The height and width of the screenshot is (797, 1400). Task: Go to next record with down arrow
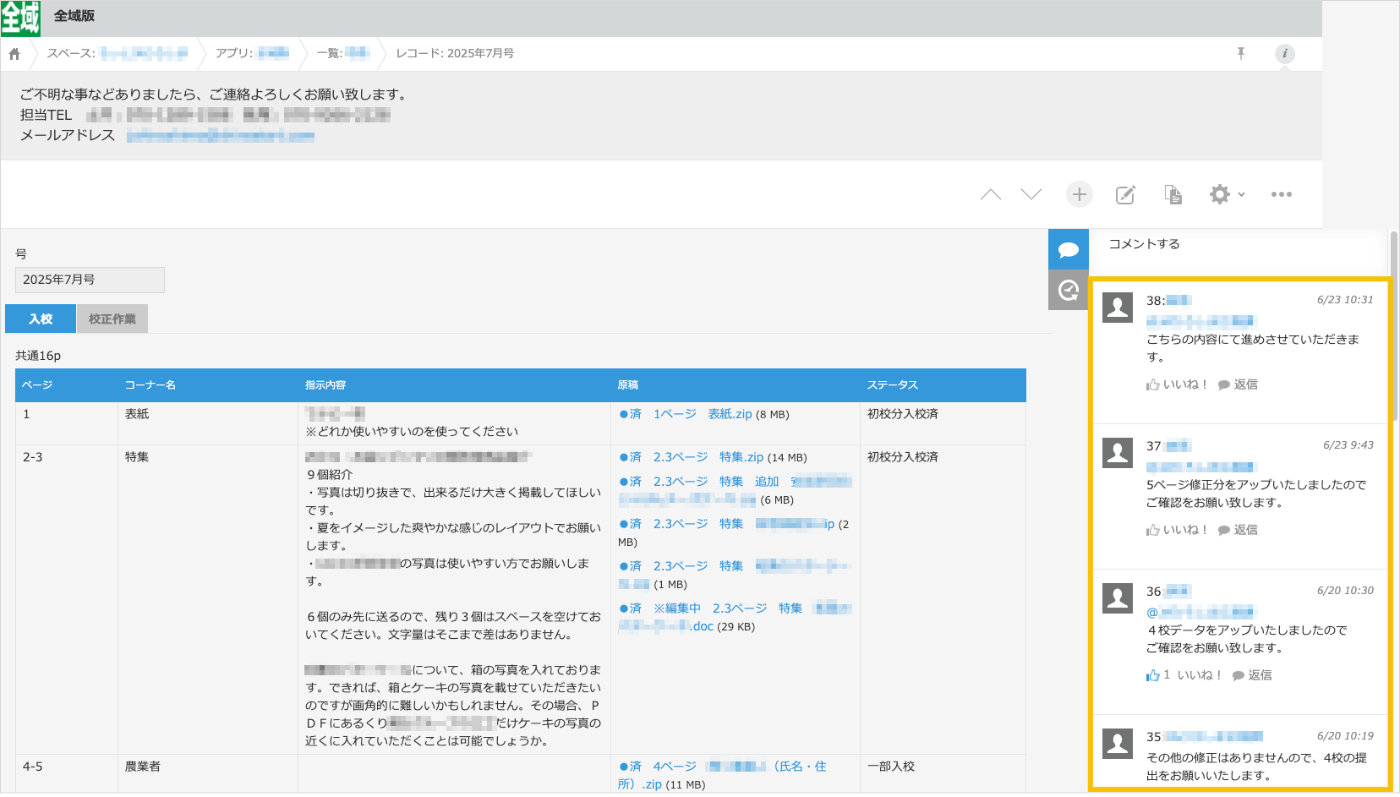click(x=1031, y=195)
